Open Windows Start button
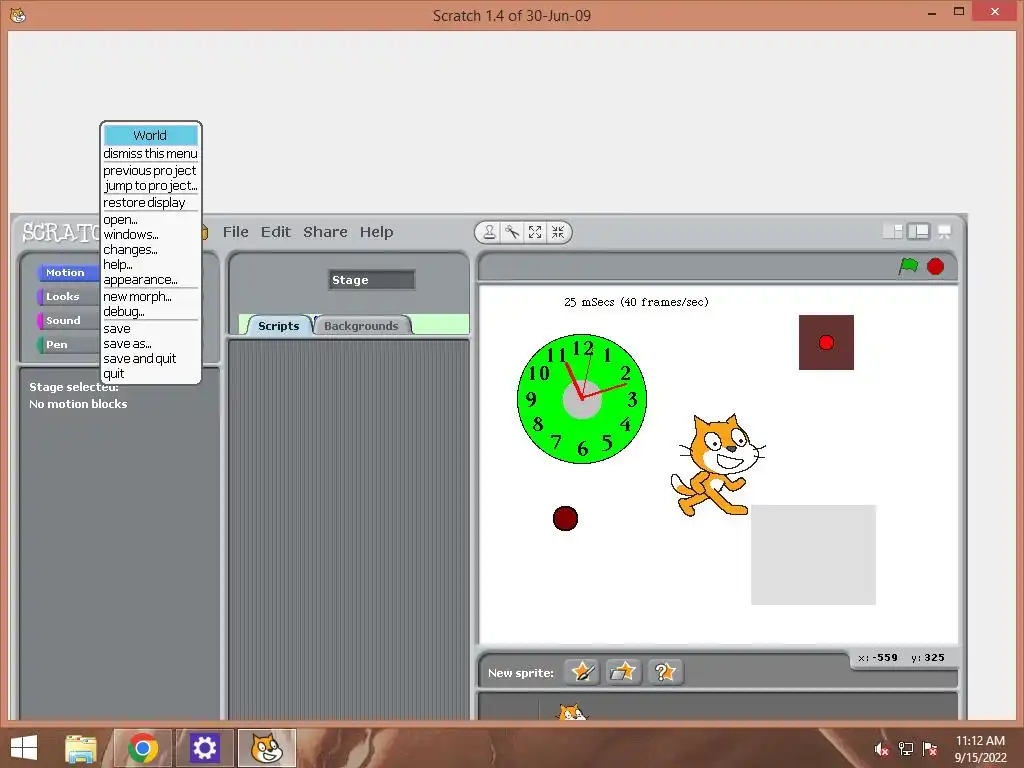 (24, 748)
